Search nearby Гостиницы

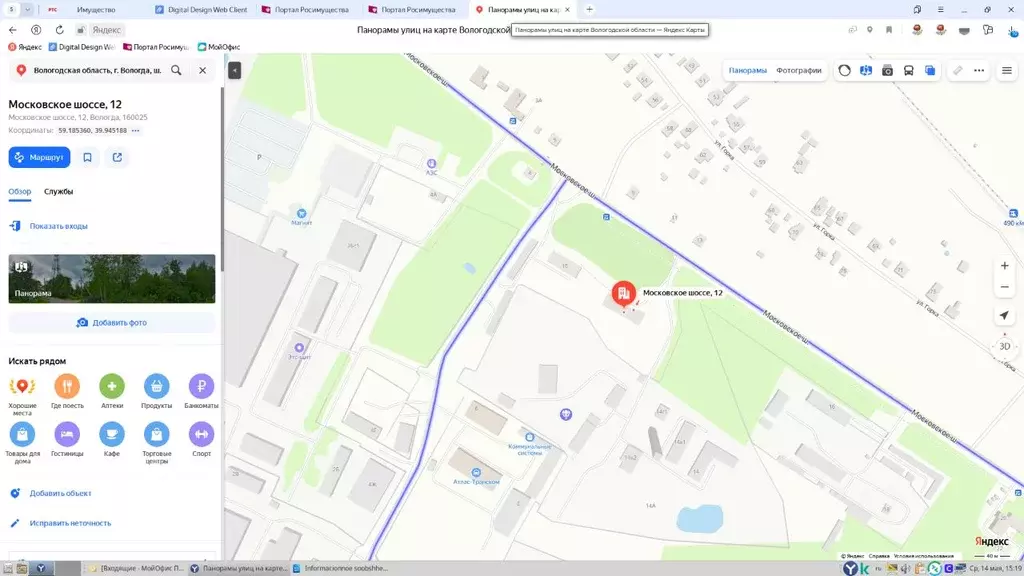pyautogui.click(x=67, y=439)
